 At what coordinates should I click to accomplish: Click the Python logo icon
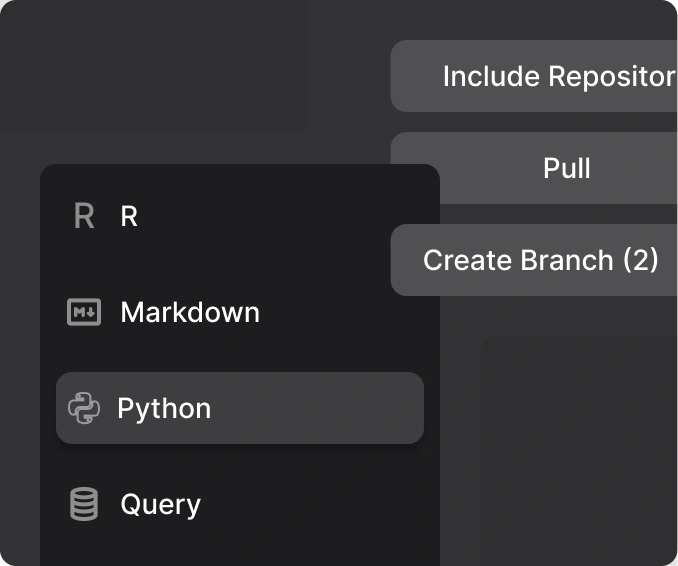pyautogui.click(x=84, y=408)
